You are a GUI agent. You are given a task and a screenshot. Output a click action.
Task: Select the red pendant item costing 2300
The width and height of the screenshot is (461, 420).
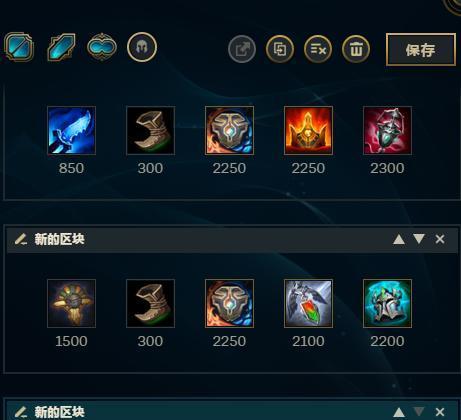(387, 130)
